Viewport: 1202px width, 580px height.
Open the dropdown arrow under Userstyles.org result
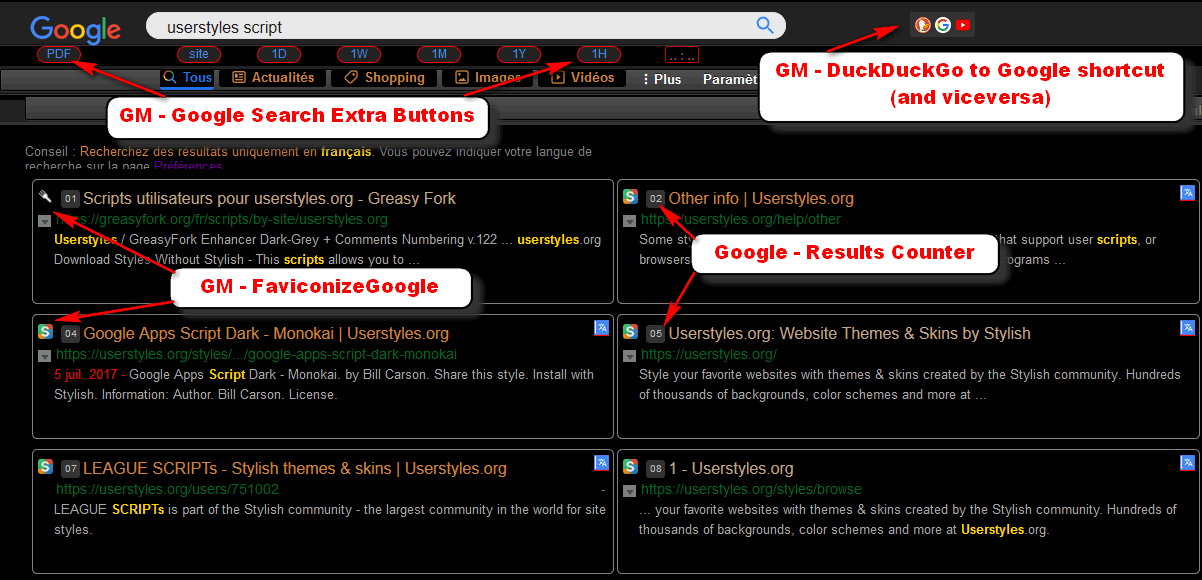(629, 355)
